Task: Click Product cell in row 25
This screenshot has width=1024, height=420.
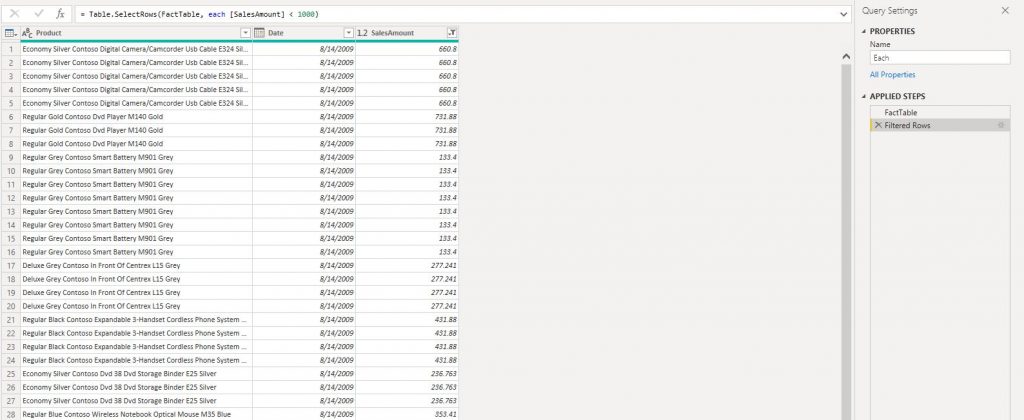Action: [136, 374]
